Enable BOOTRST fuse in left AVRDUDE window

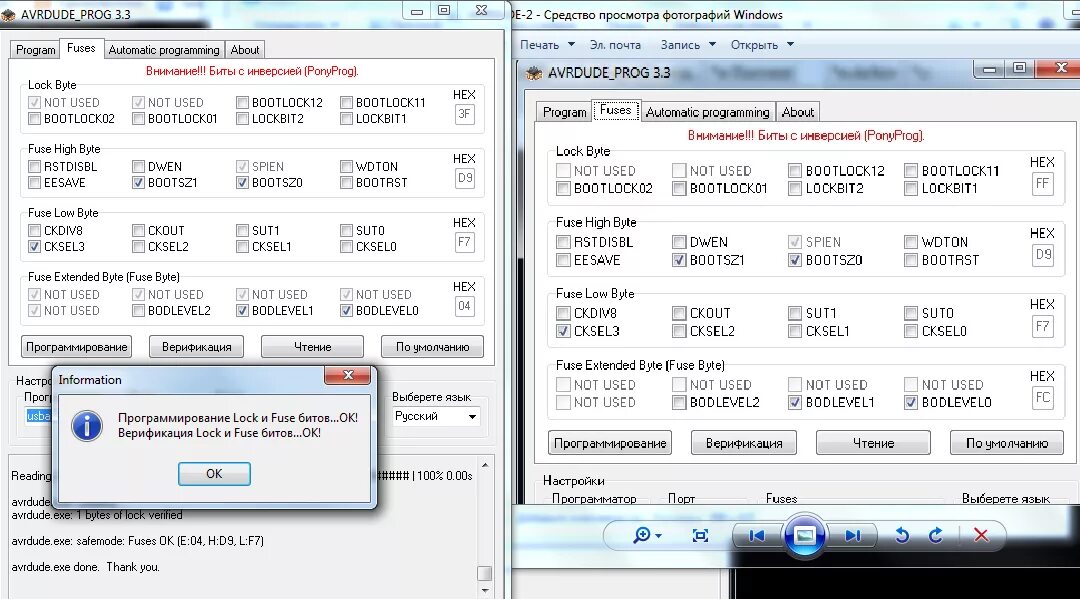click(x=346, y=182)
